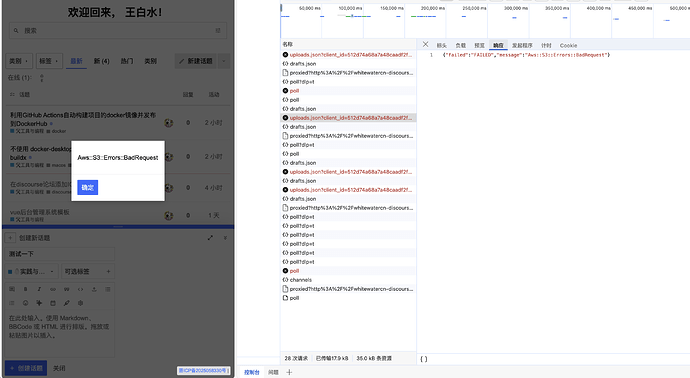Select the channels request row

click(348, 280)
